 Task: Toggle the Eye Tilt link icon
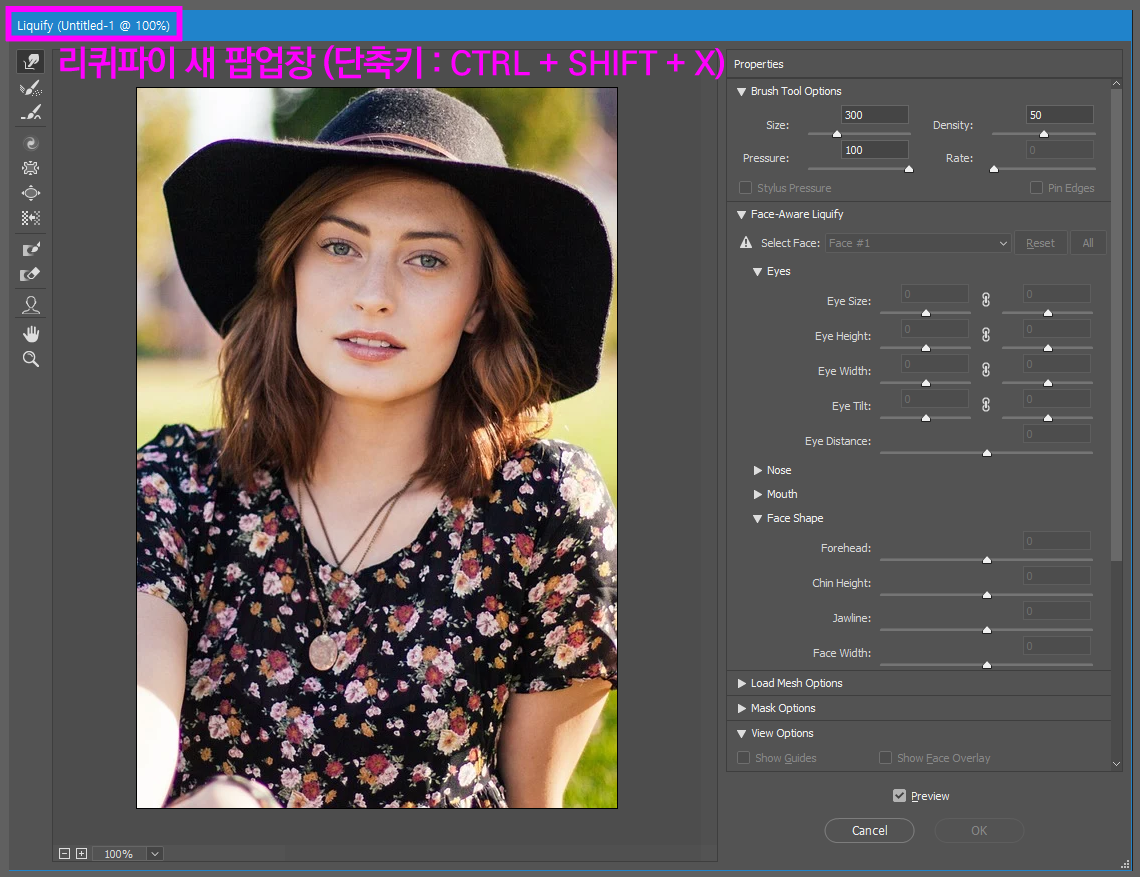click(986, 404)
